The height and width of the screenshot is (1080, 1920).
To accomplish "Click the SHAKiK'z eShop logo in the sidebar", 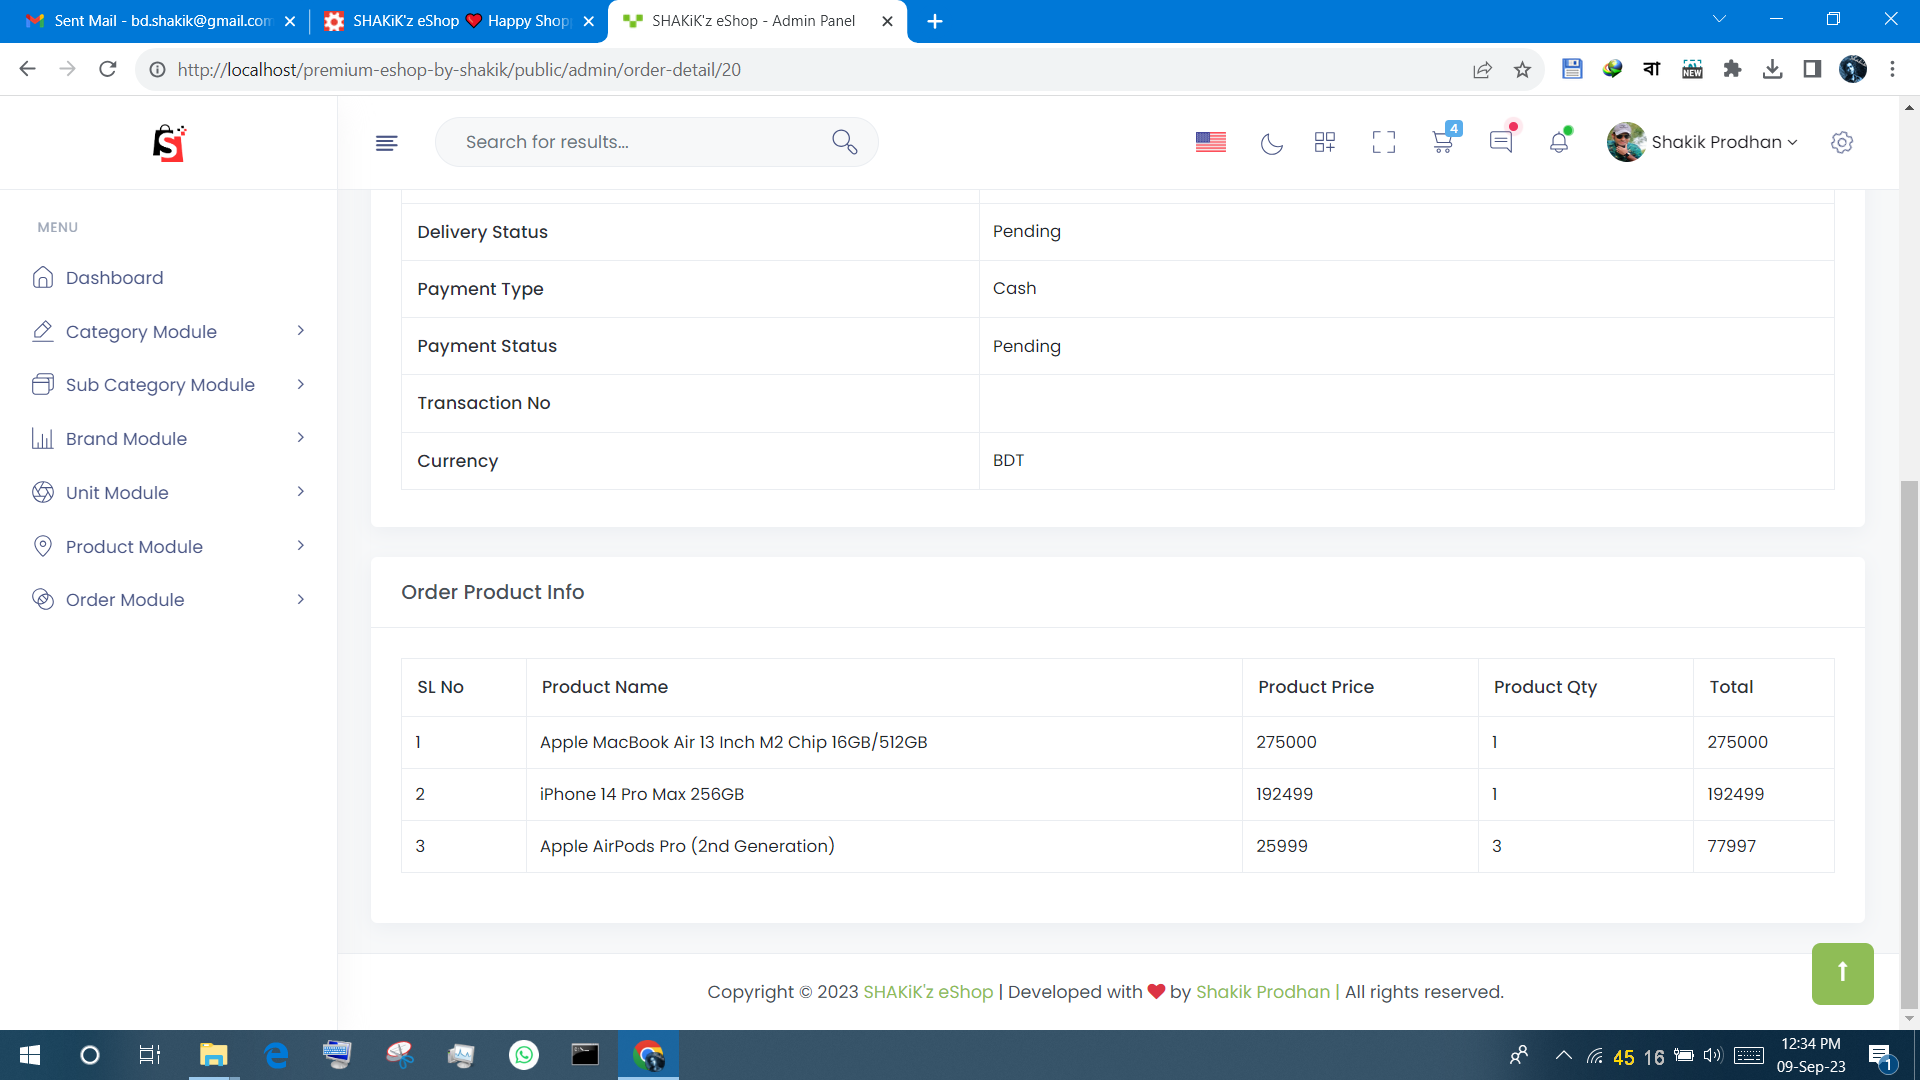I will coord(169,143).
